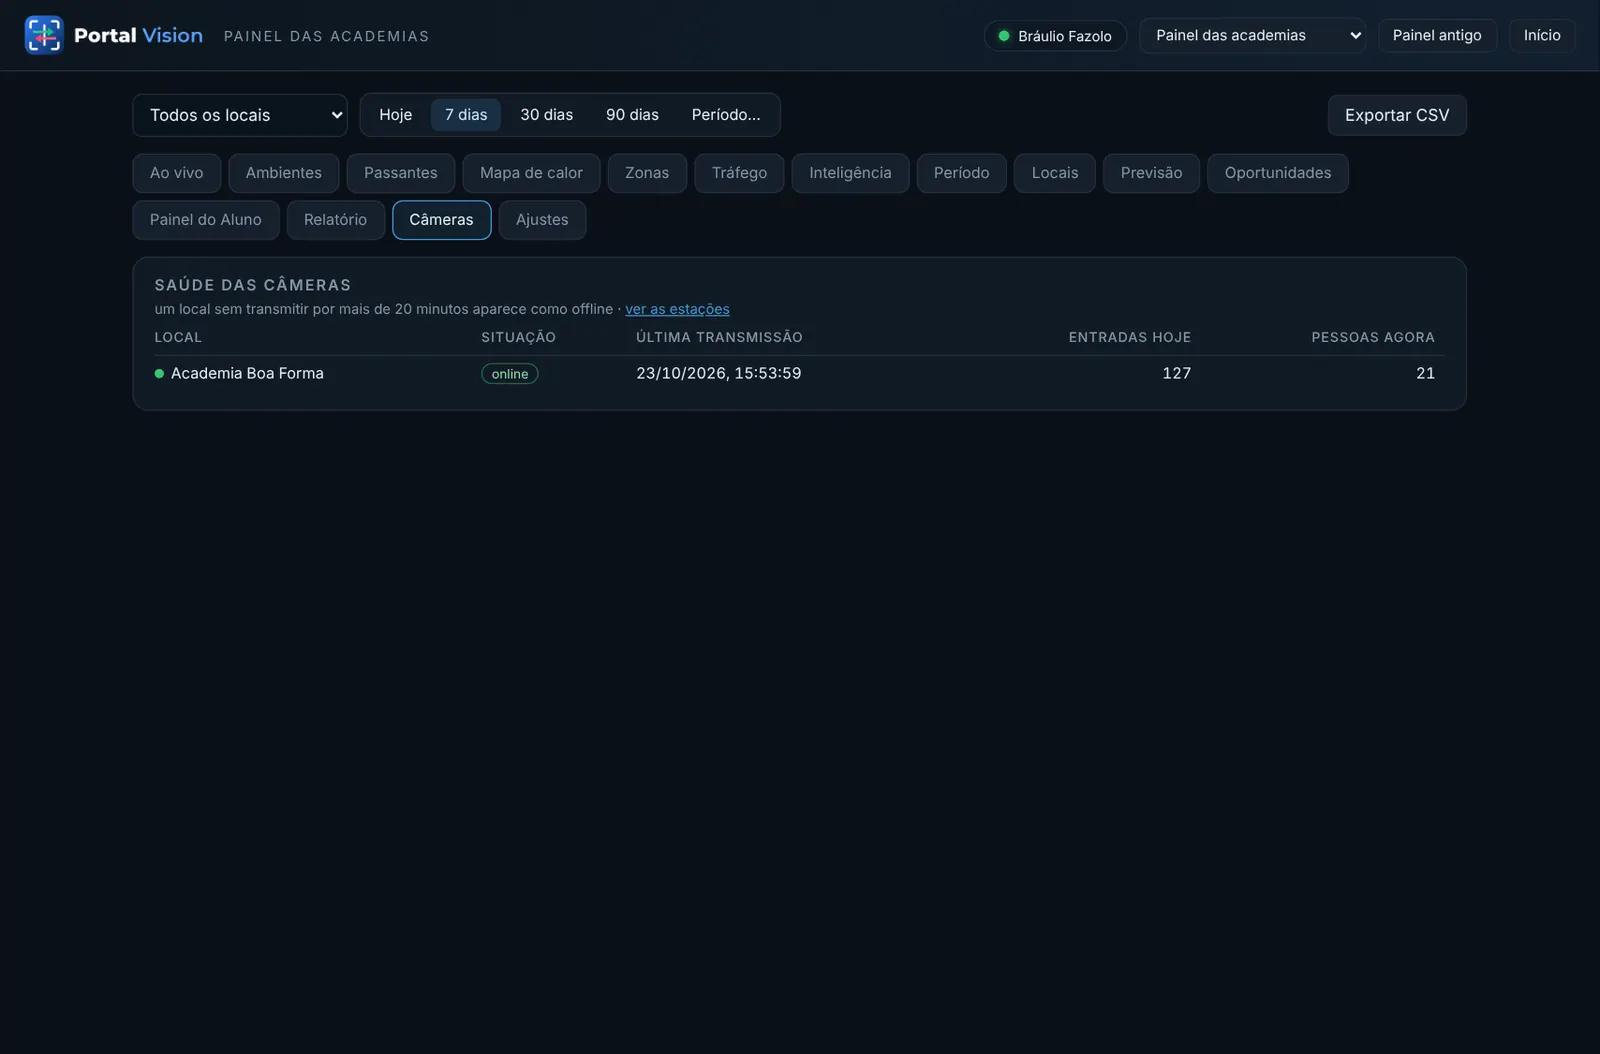Click the online status badge

point(510,374)
